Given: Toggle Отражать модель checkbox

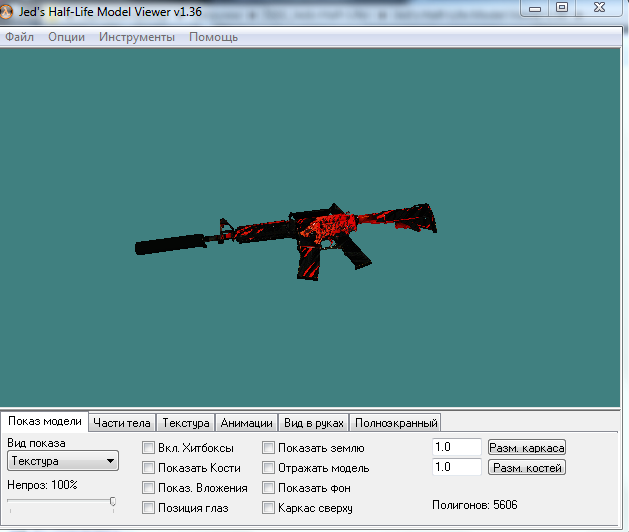Looking at the screenshot, I should [268, 468].
